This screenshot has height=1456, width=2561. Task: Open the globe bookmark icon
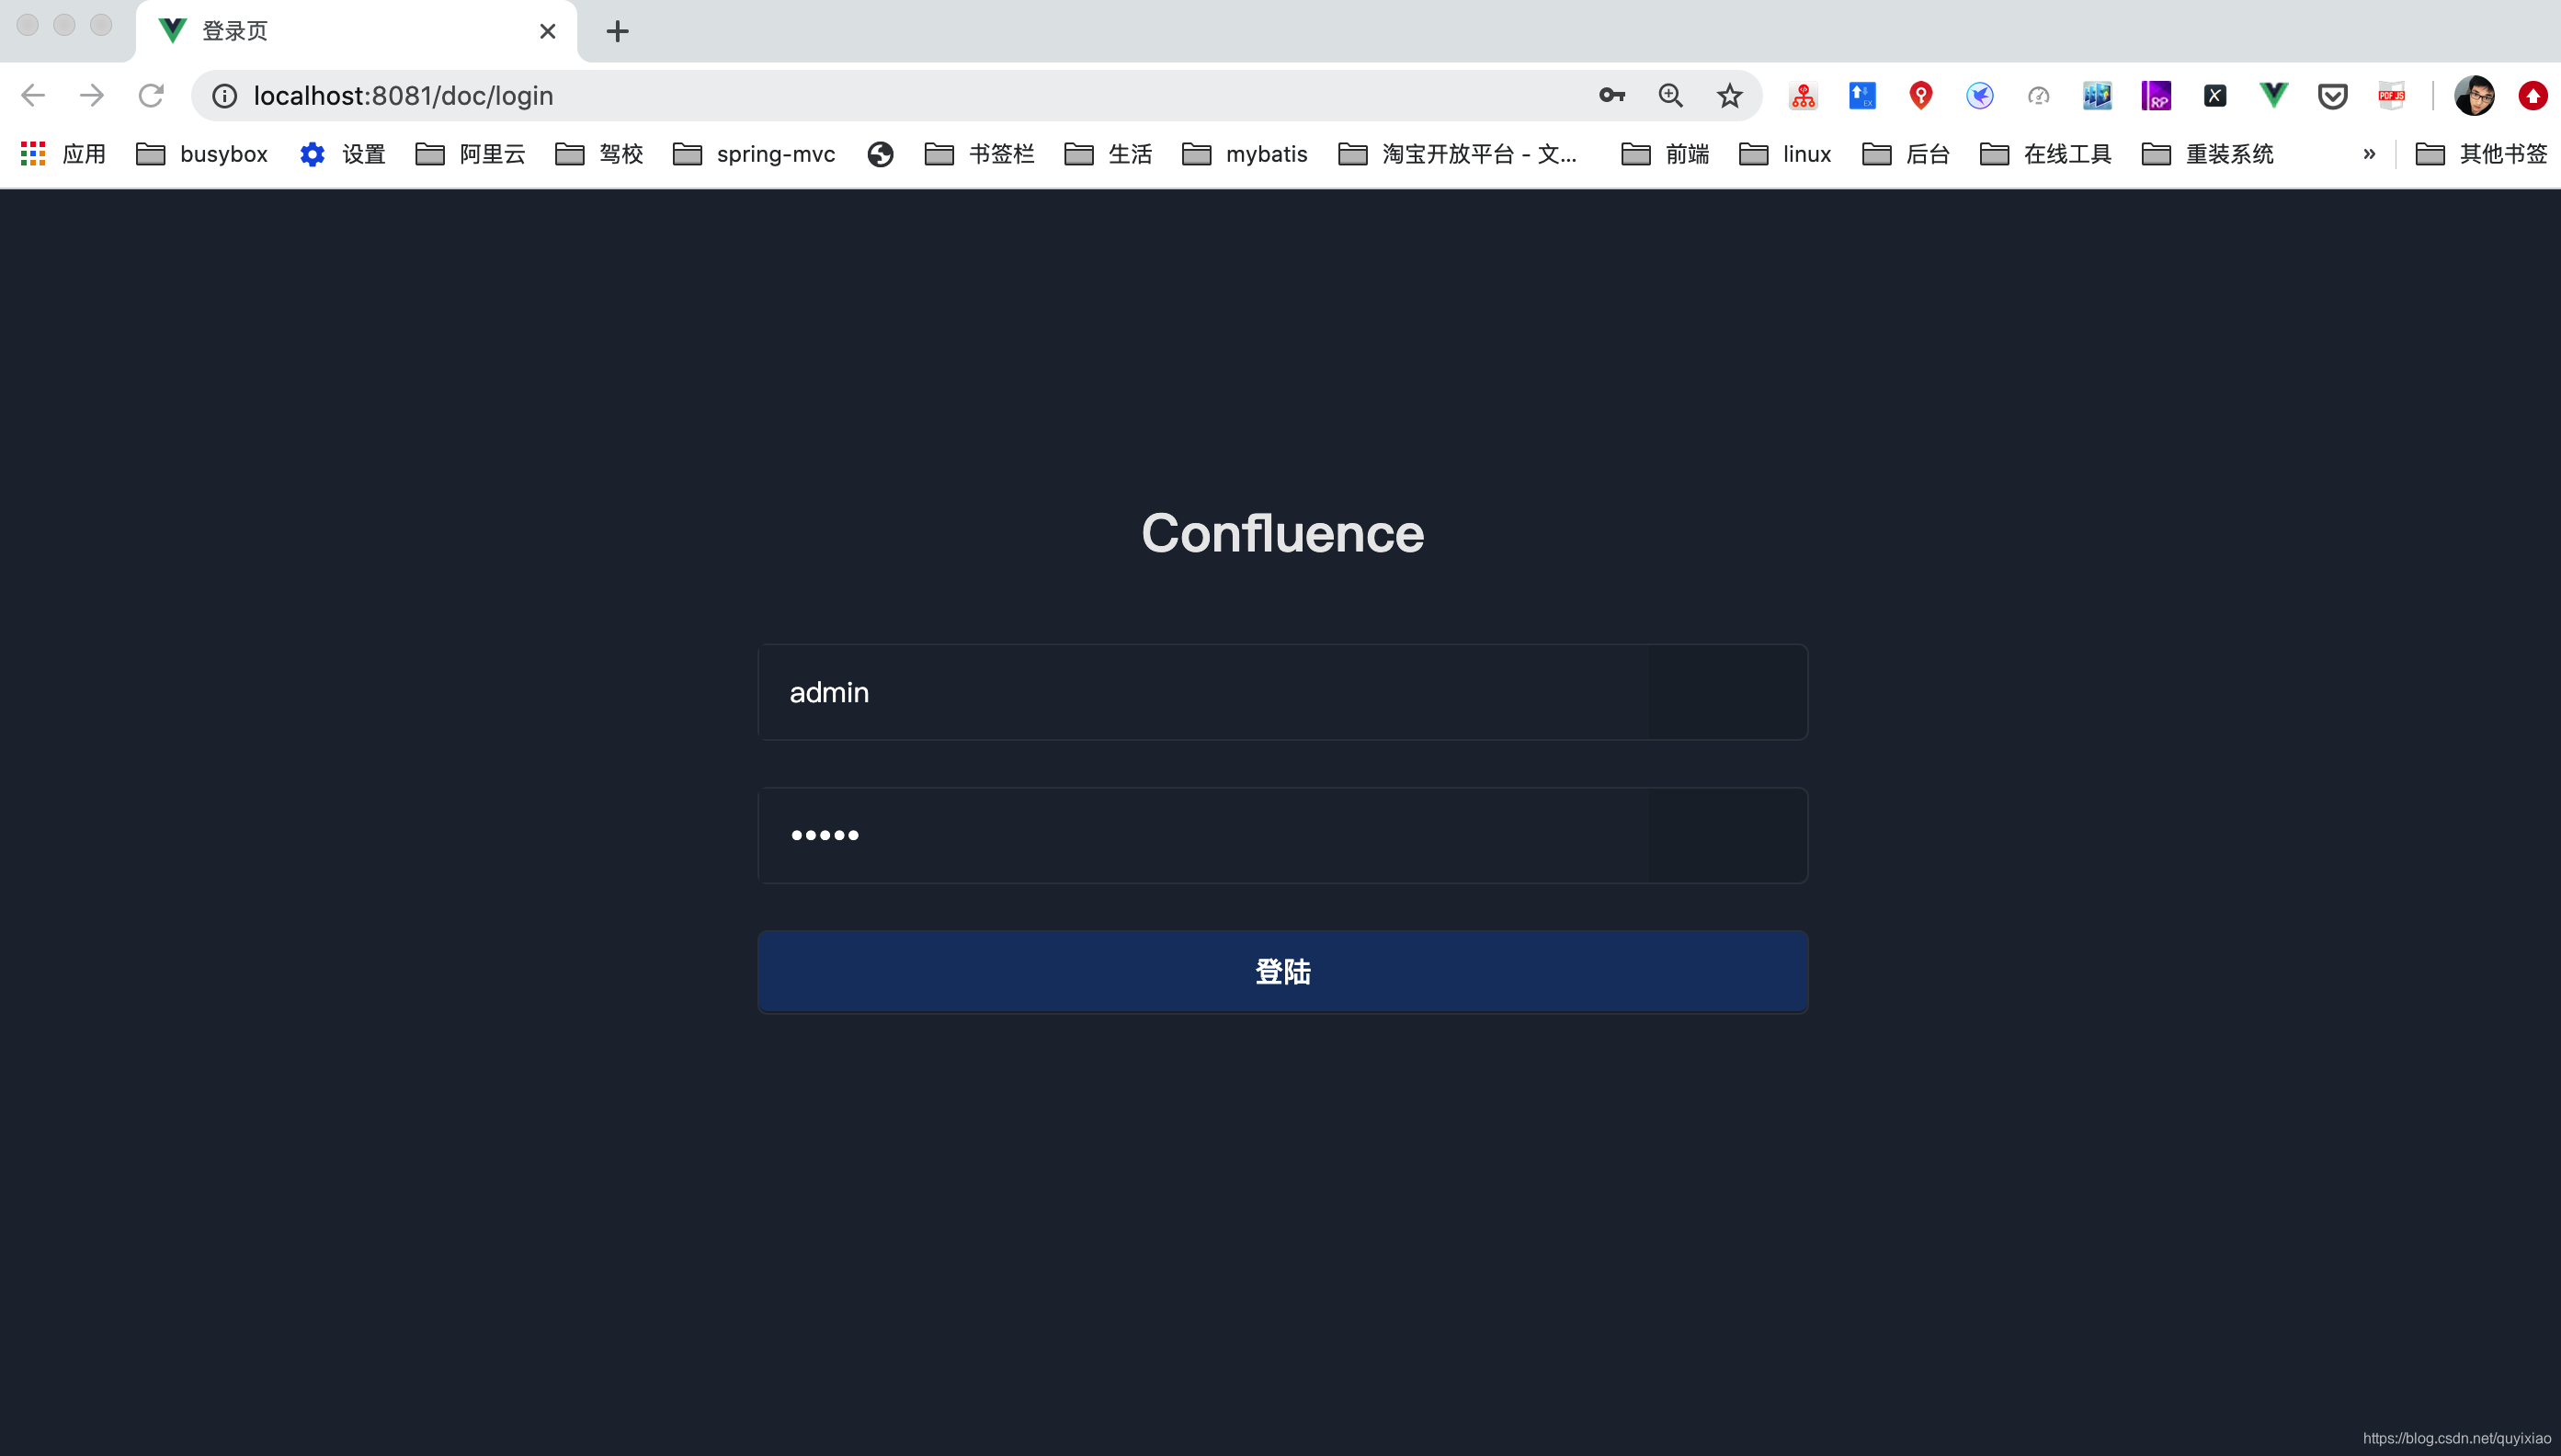(x=880, y=154)
